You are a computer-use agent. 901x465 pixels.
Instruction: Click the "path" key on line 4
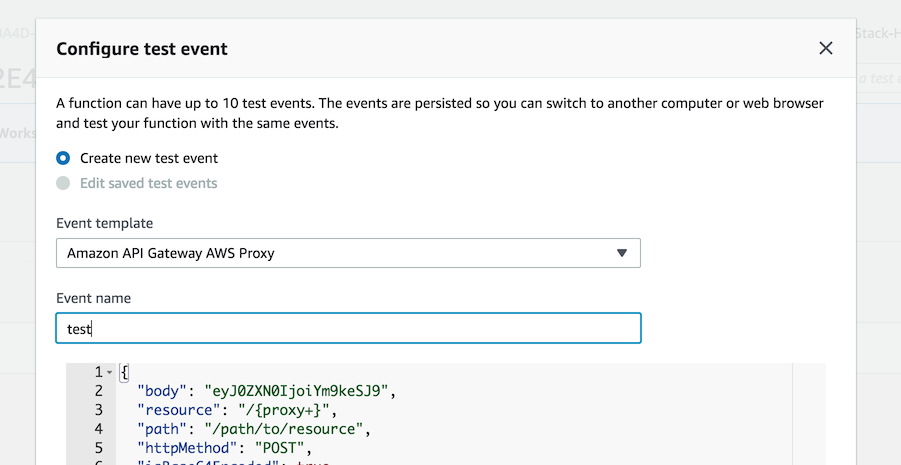coord(161,429)
